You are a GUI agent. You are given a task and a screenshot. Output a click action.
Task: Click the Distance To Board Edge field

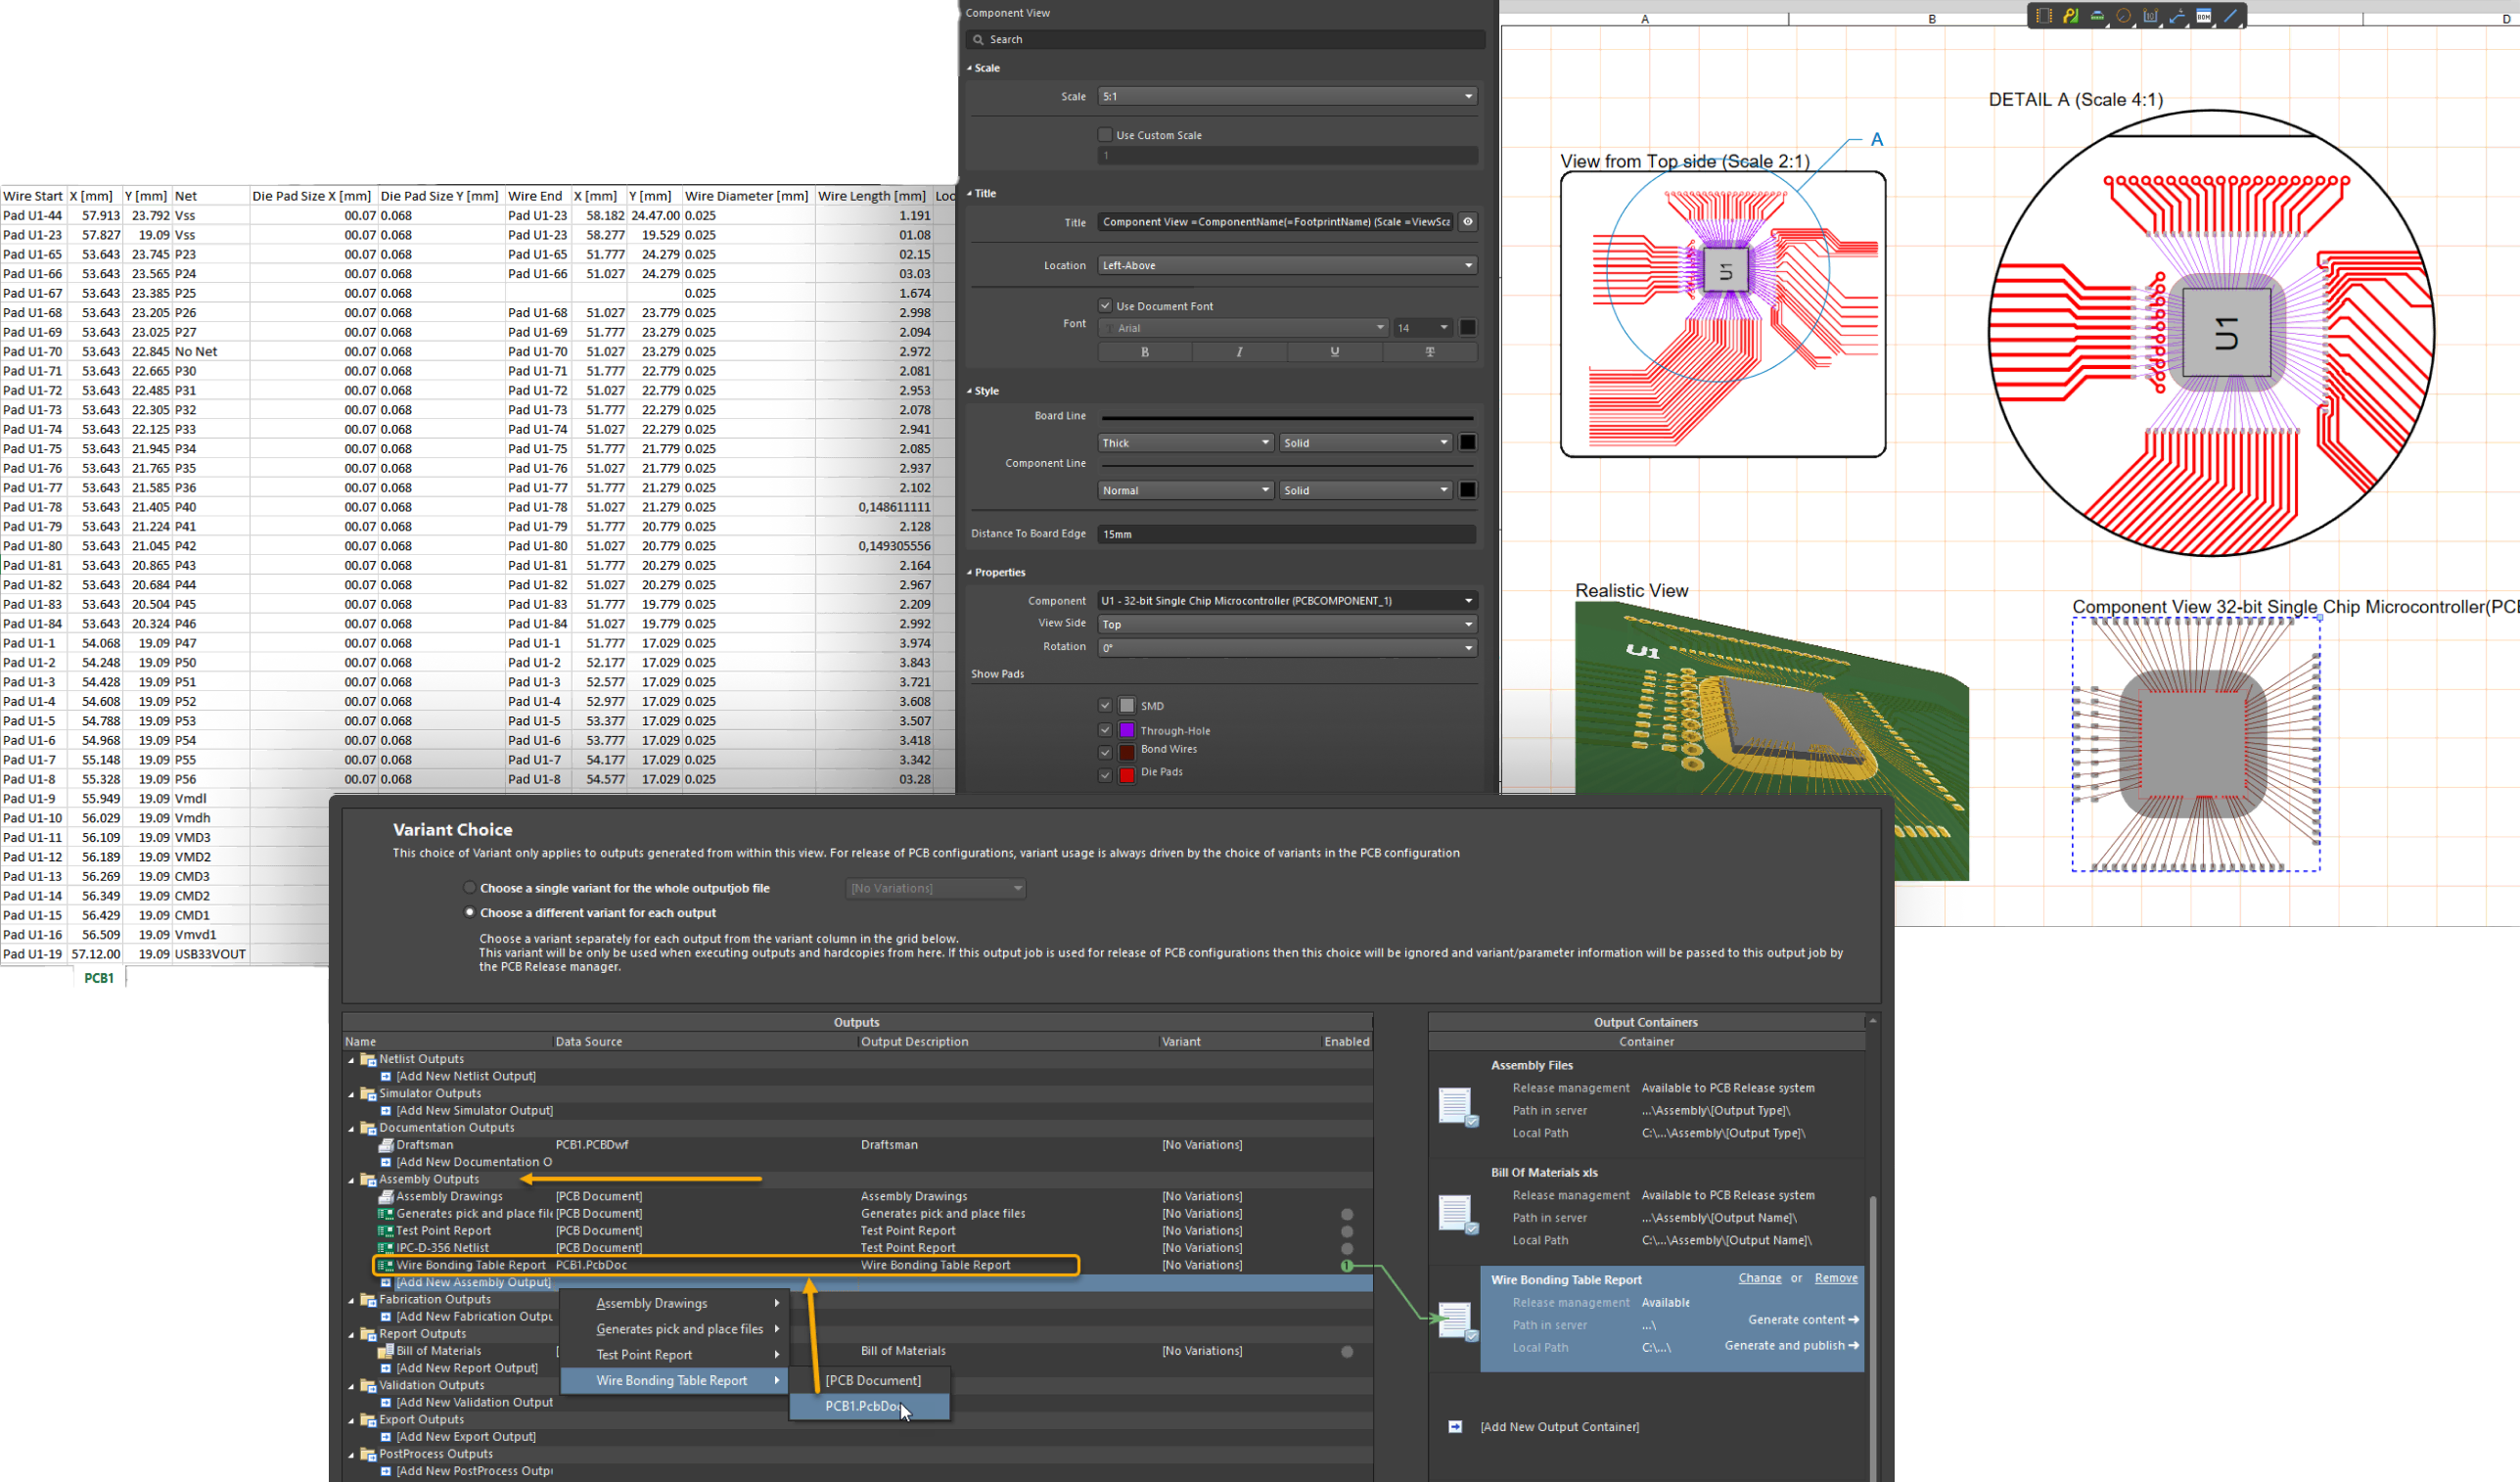[1286, 534]
